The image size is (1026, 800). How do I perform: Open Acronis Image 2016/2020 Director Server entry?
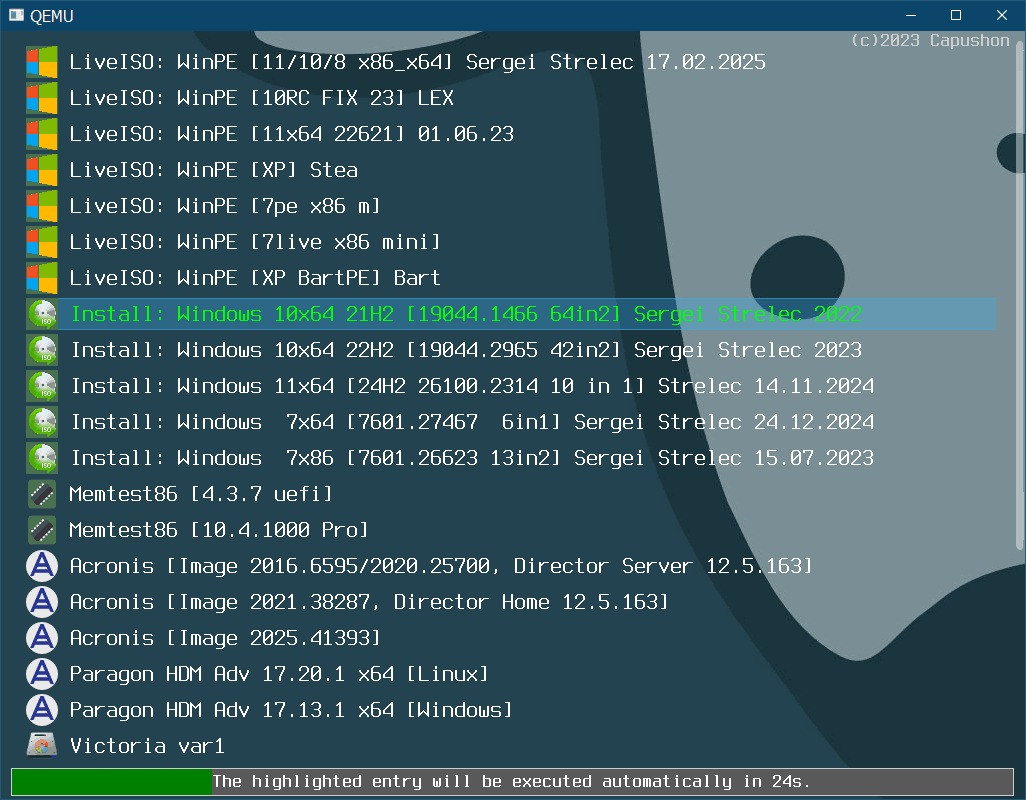[441, 566]
